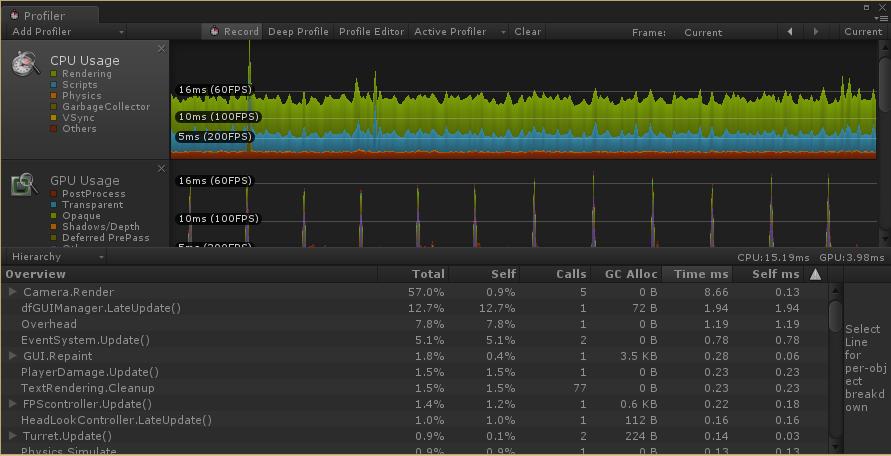Toggle the Rendering color swatch
Screen dimensions: 891x456
coord(54,74)
